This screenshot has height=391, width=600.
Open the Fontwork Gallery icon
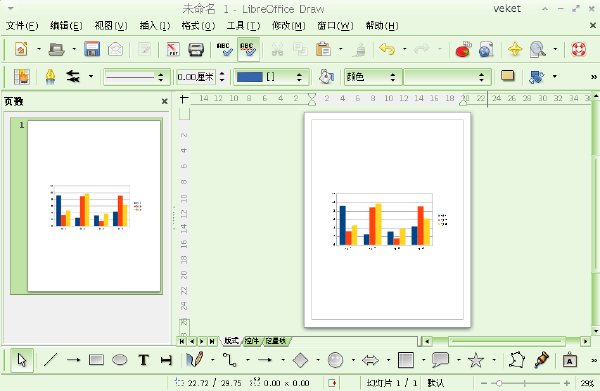(570, 360)
